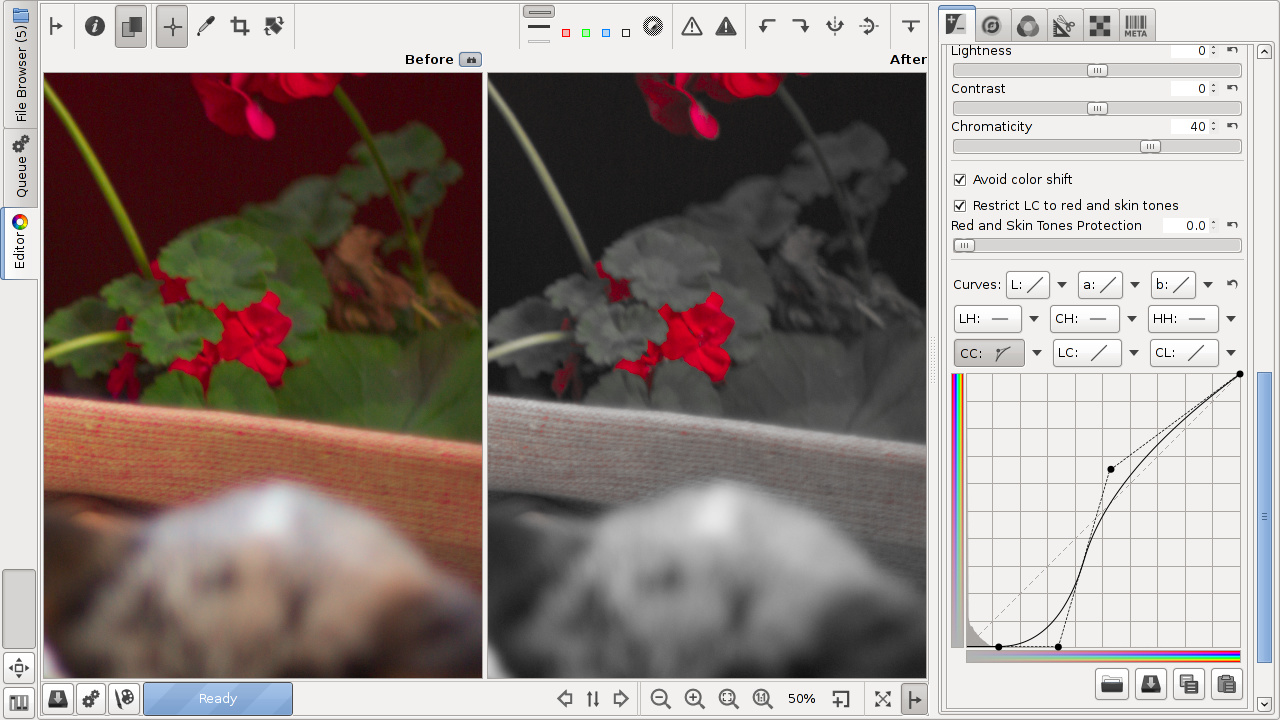The width and height of the screenshot is (1280, 720).
Task: Select the crop tool
Action: pyautogui.click(x=240, y=27)
